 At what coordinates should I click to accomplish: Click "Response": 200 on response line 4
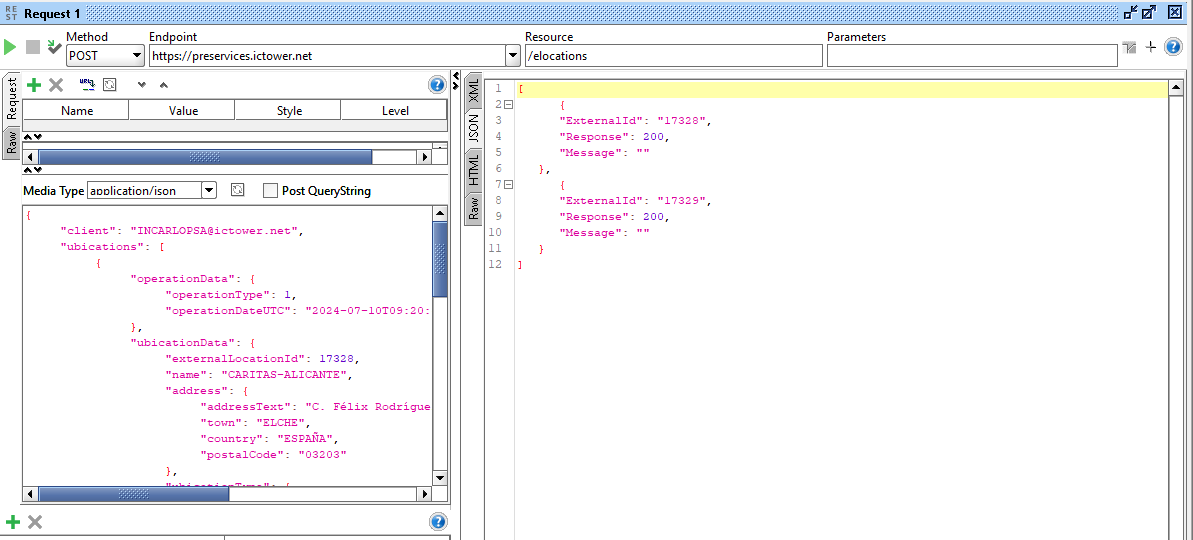614,136
